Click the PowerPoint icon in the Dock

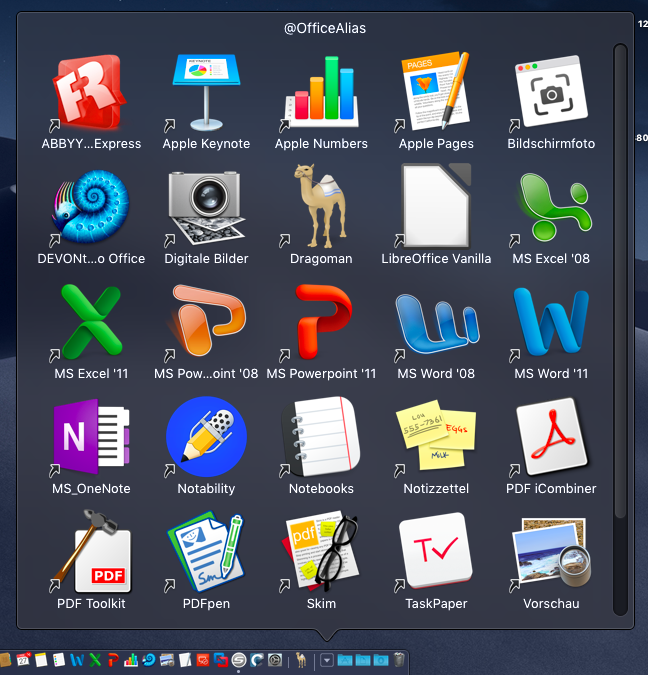point(113,660)
